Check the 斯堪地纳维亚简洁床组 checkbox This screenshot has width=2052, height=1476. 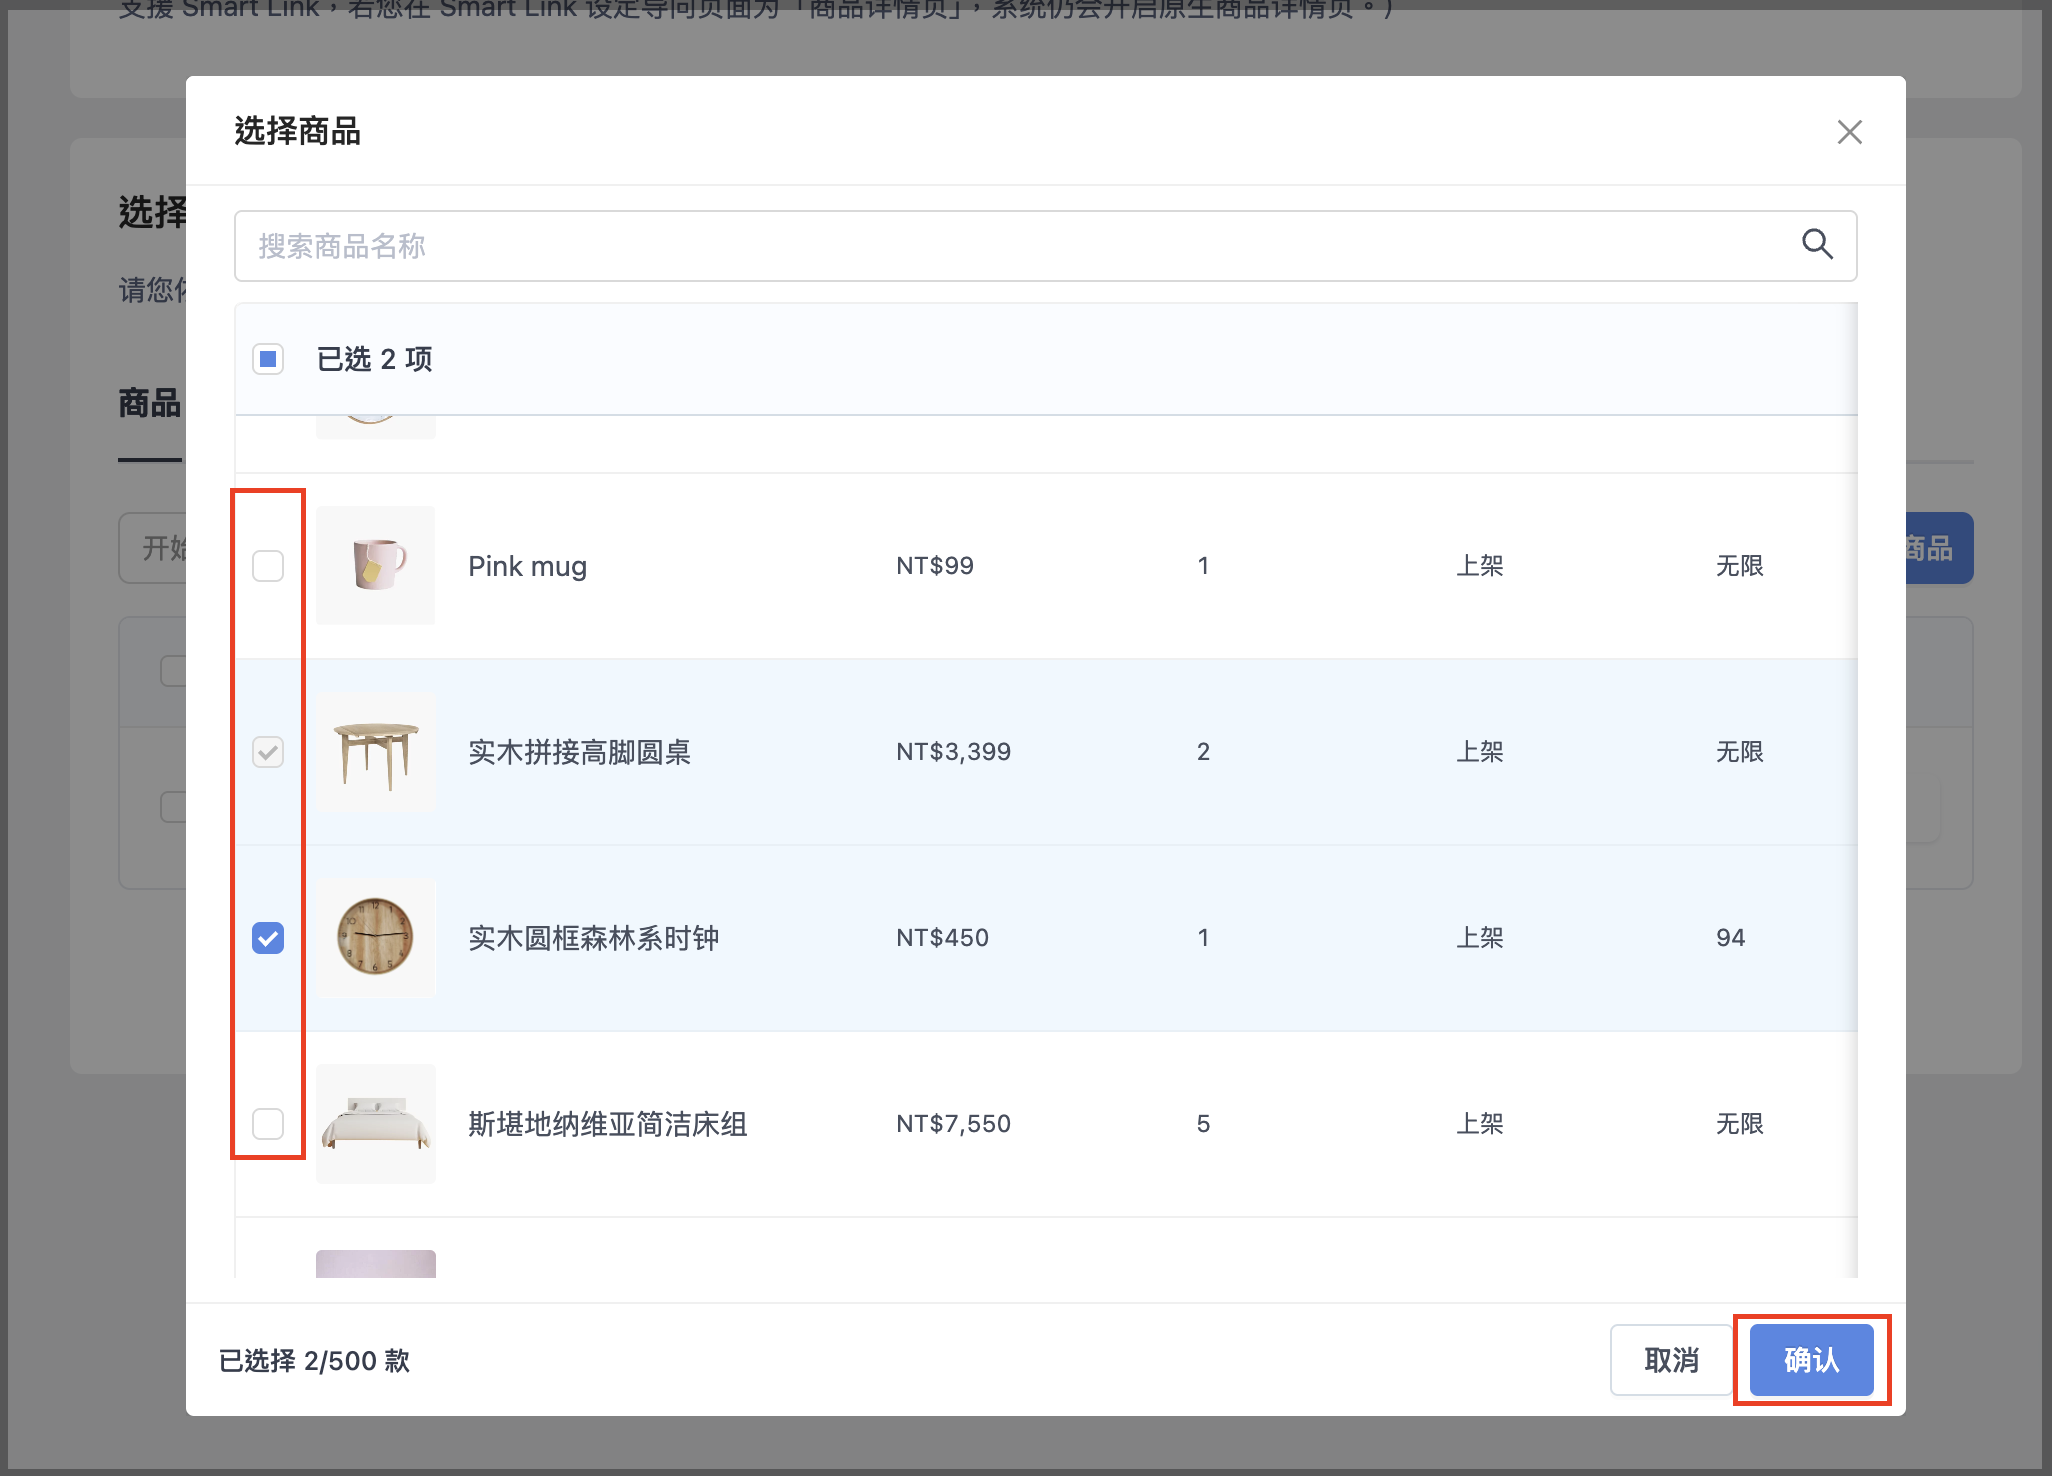pos(268,1124)
